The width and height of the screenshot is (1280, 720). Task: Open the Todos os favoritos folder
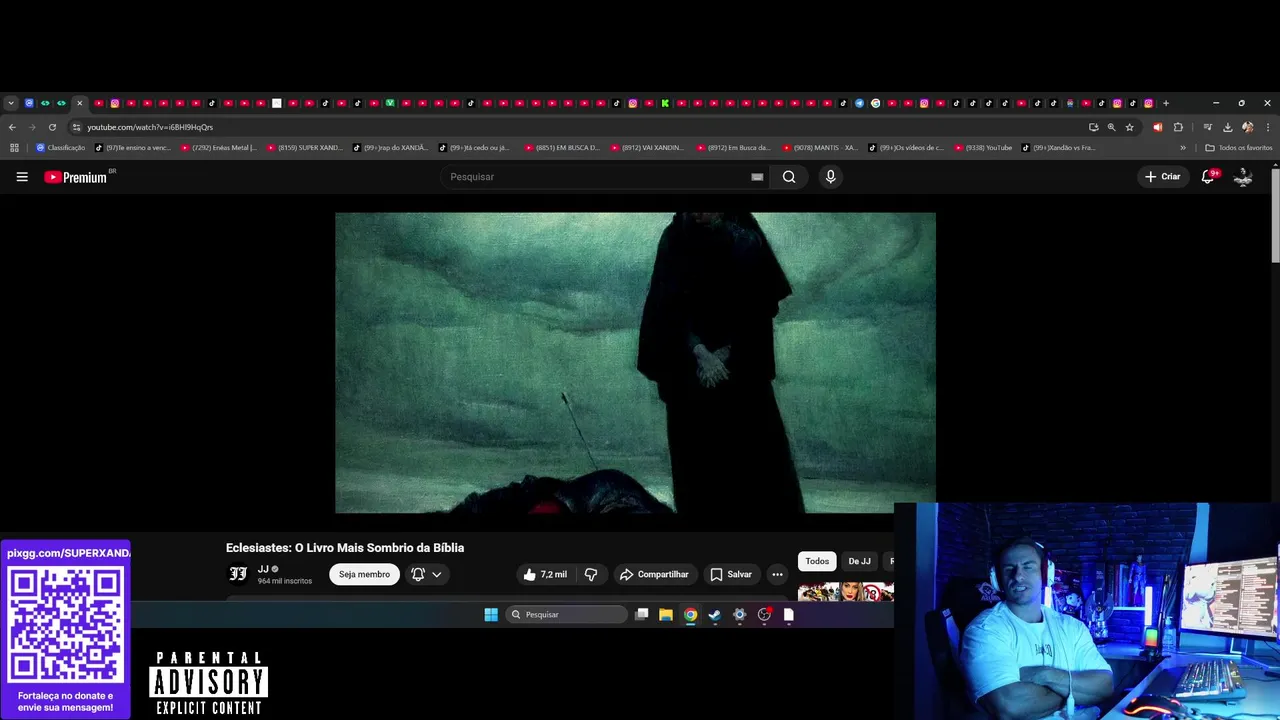click(1239, 148)
